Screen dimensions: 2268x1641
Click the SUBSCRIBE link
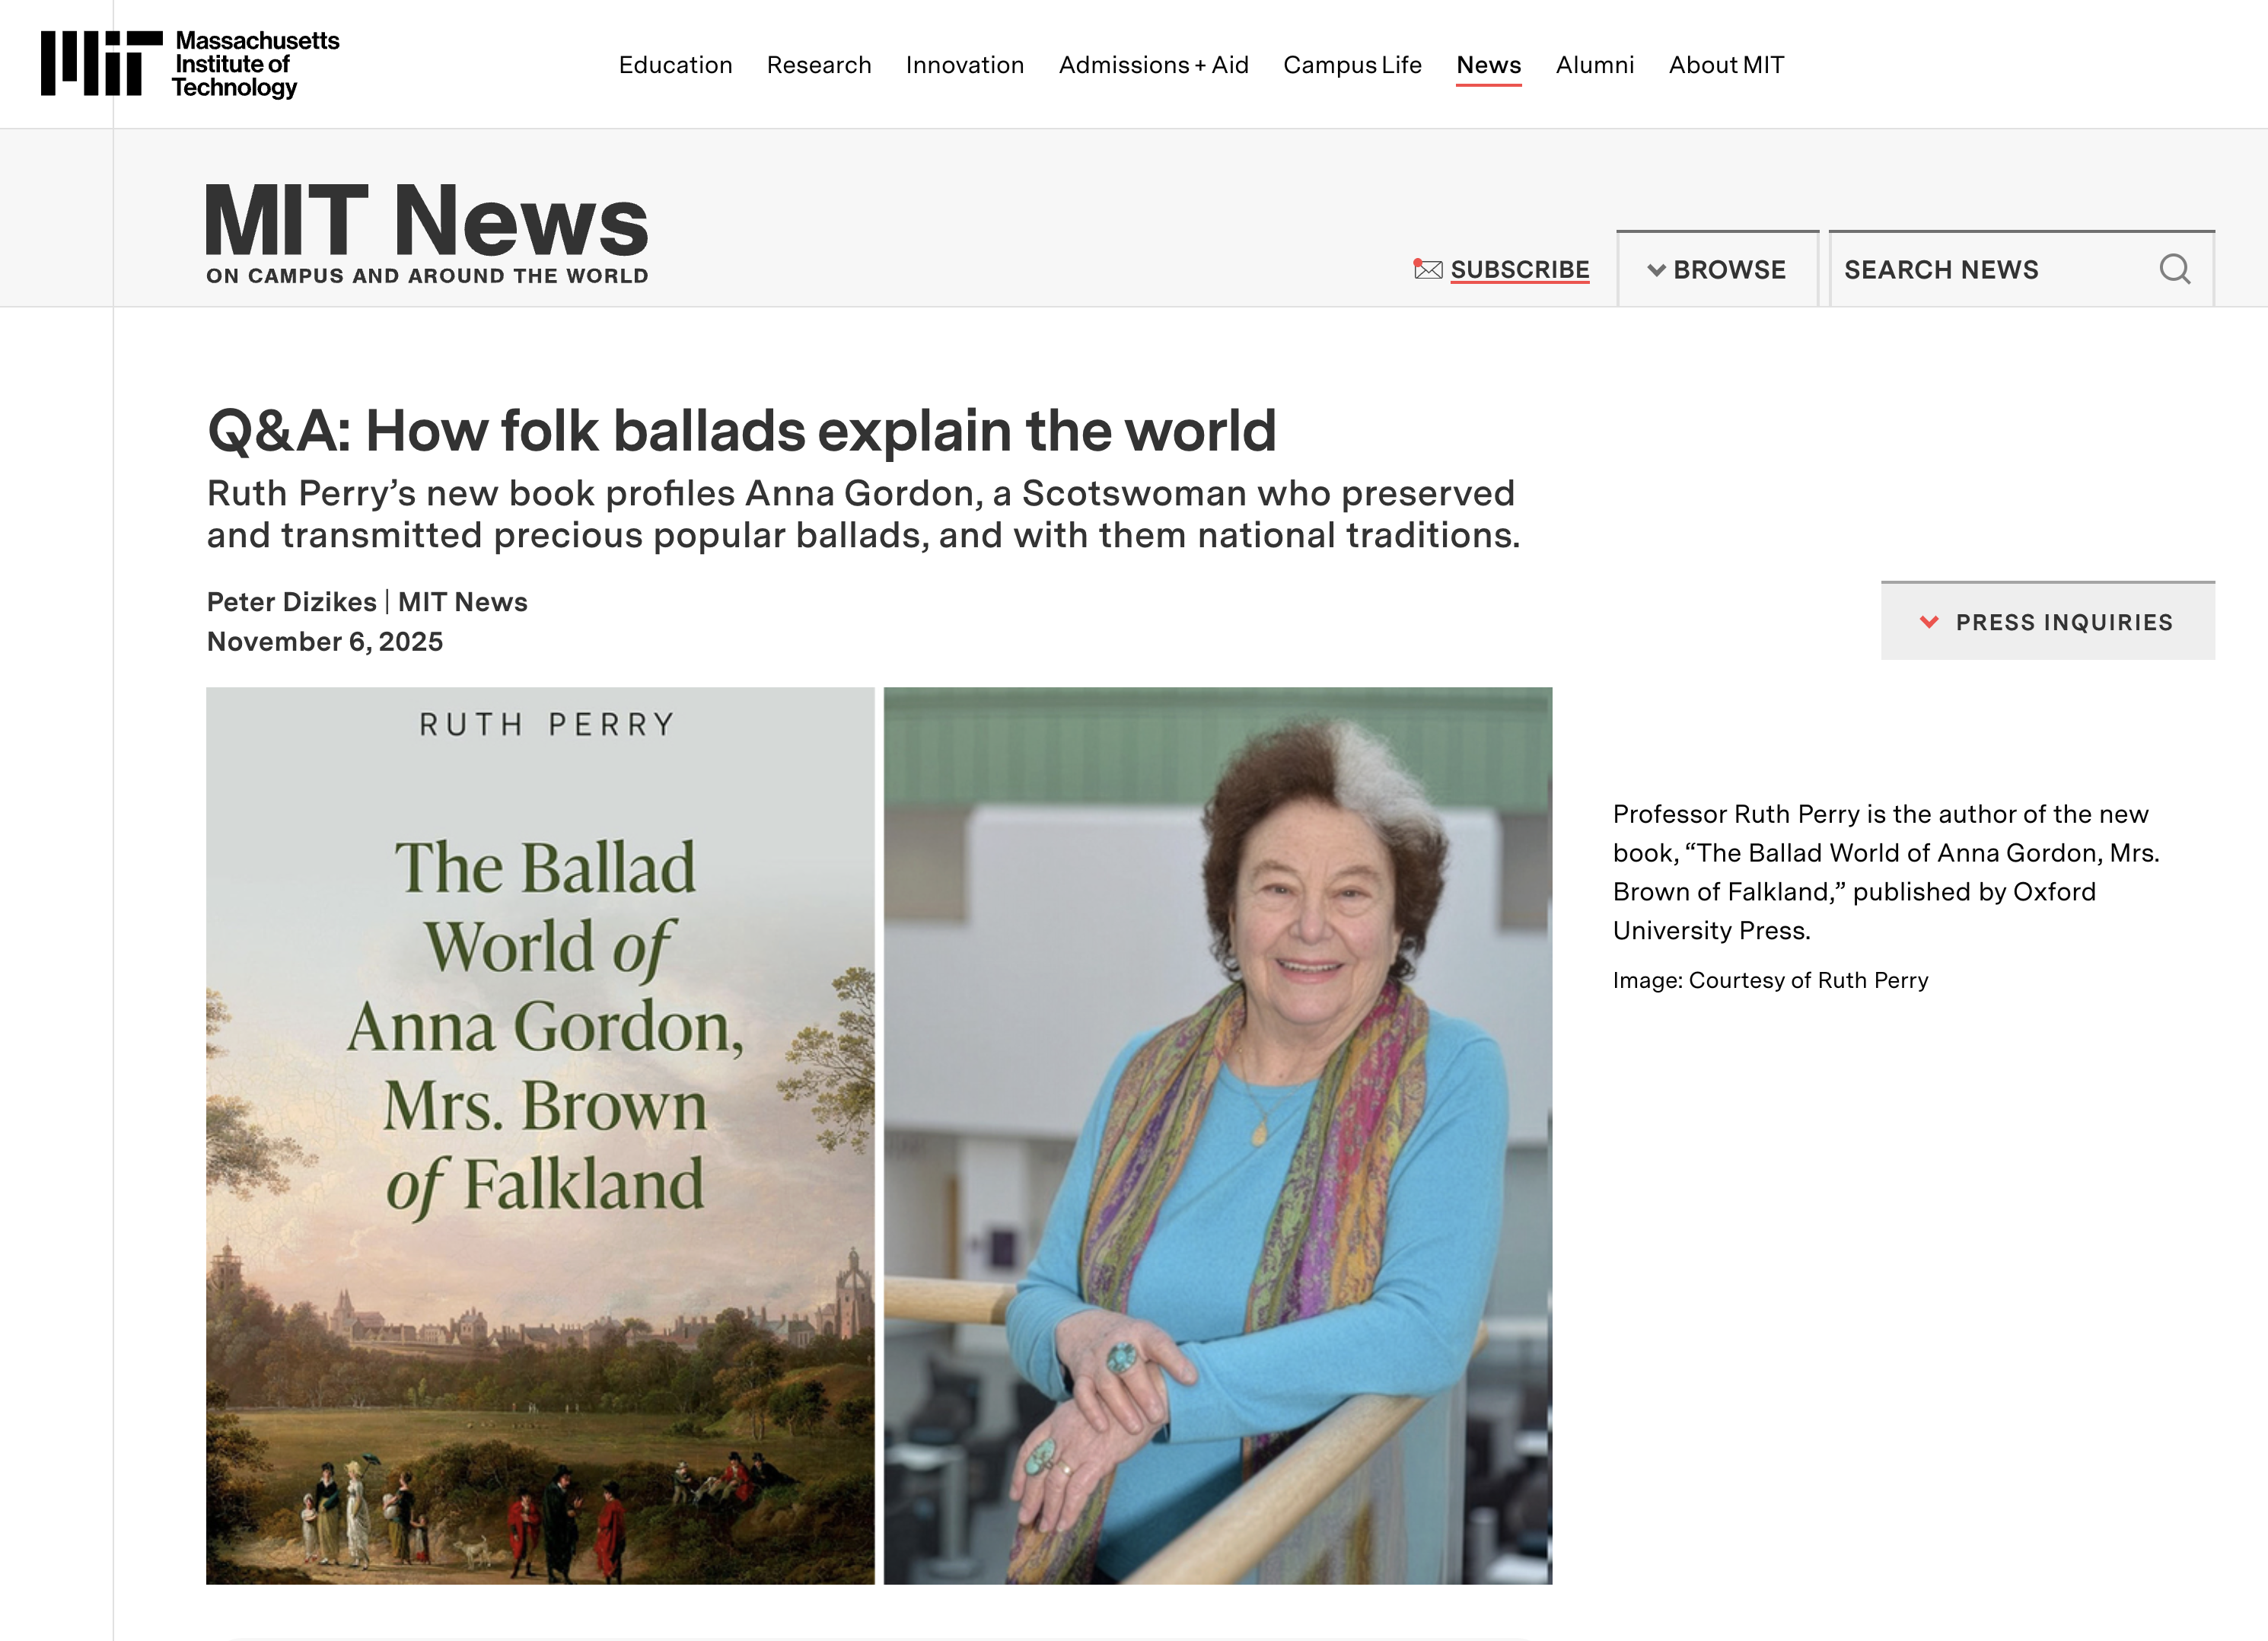[x=1520, y=269]
